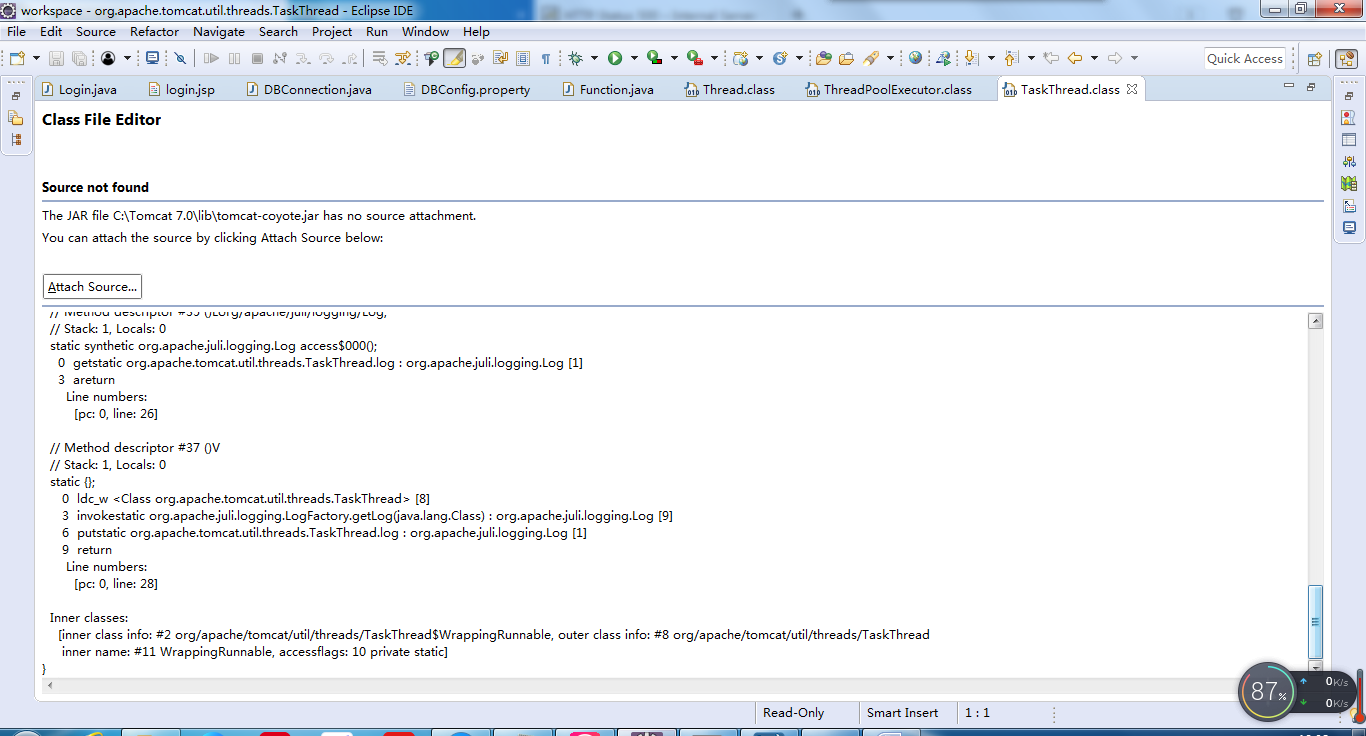Open Type Hierarchy icon in left trim
Image resolution: width=1366 pixels, height=736 pixels.
pyautogui.click(x=16, y=140)
